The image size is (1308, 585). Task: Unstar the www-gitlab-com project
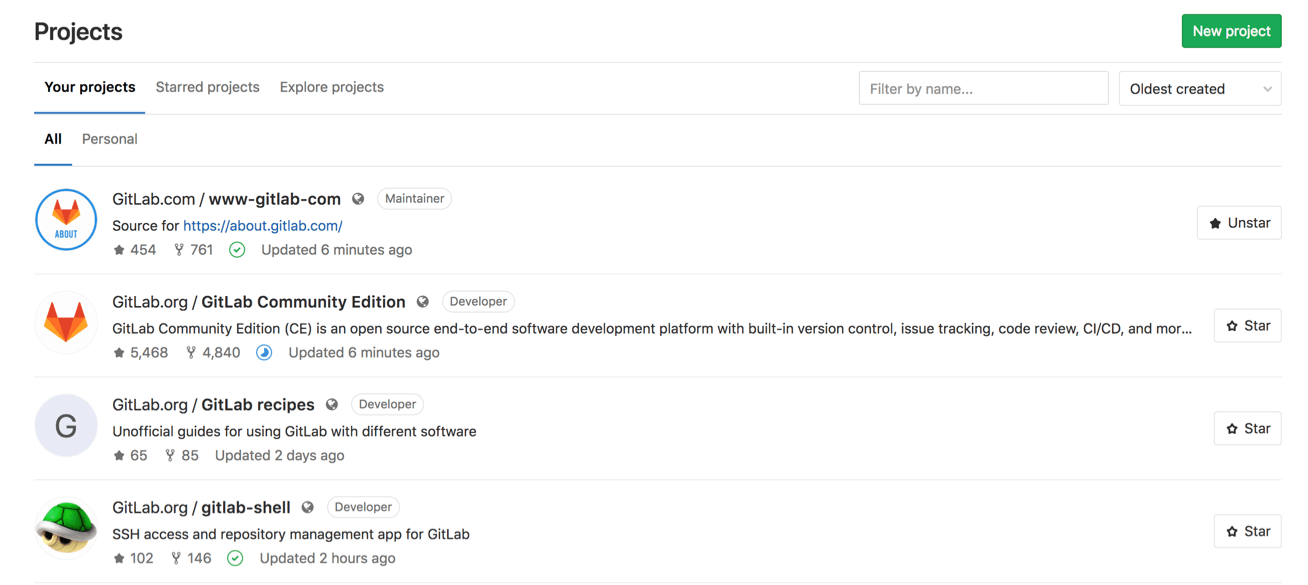(x=1239, y=222)
